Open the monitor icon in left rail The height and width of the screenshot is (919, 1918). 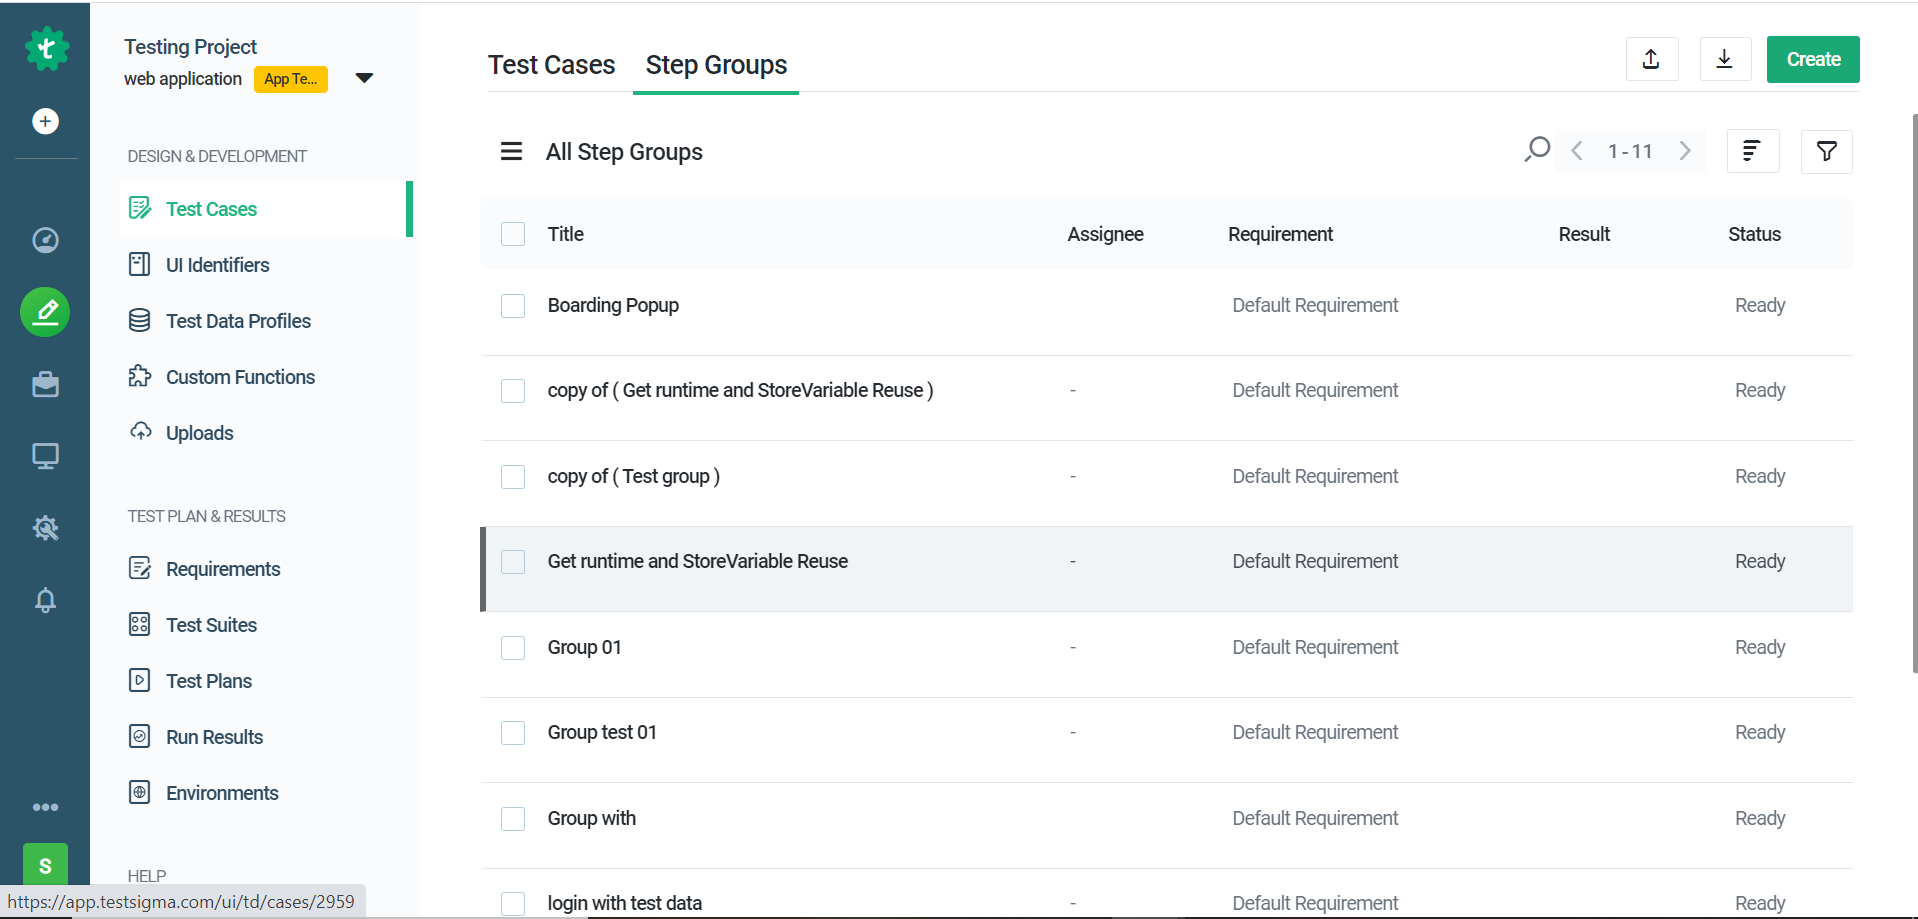click(45, 456)
